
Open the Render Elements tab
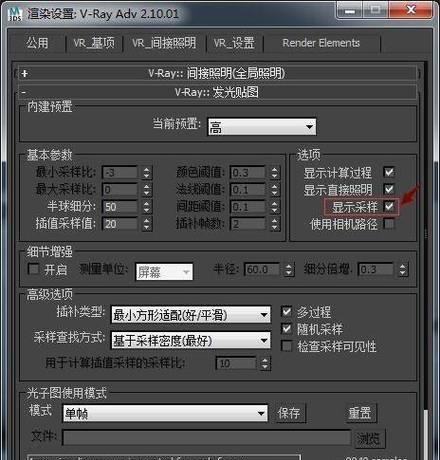321,43
